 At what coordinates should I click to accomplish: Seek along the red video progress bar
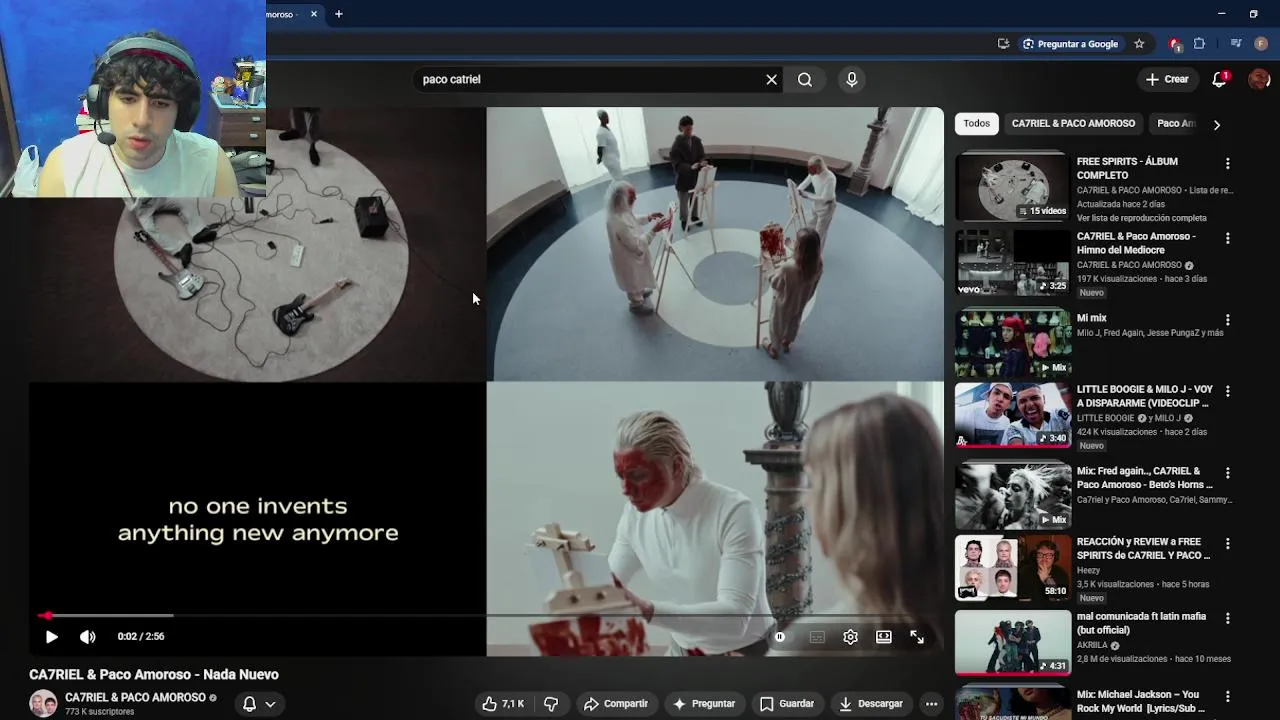pos(486,616)
